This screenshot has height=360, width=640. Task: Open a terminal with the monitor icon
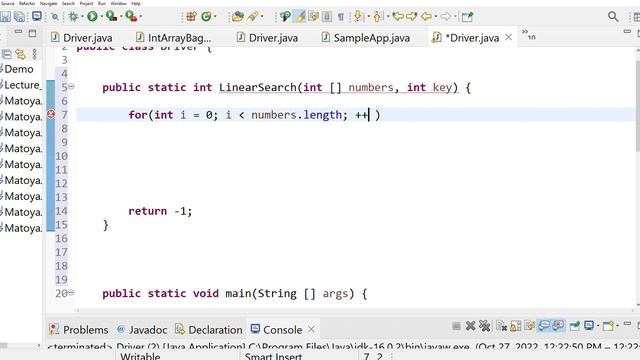[x=37, y=16]
